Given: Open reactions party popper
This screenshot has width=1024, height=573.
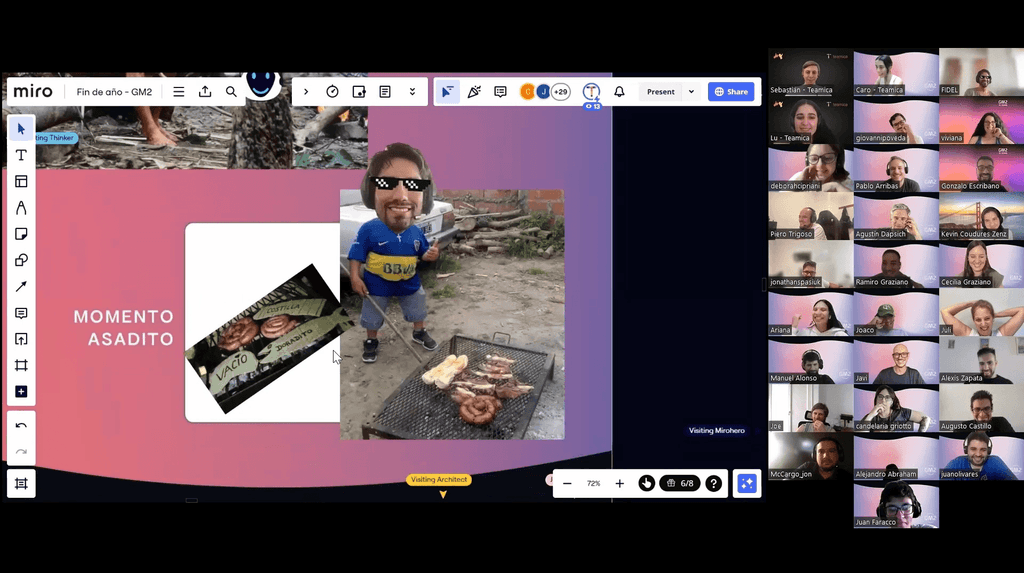Looking at the screenshot, I should (474, 91).
